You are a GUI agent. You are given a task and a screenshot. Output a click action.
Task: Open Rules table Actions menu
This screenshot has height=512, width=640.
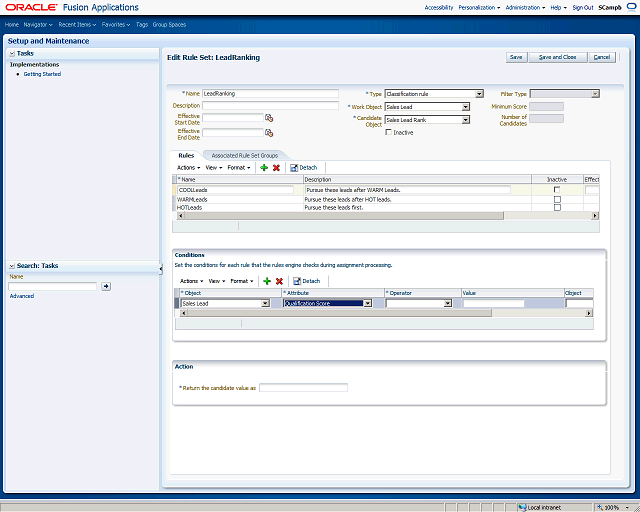point(188,168)
